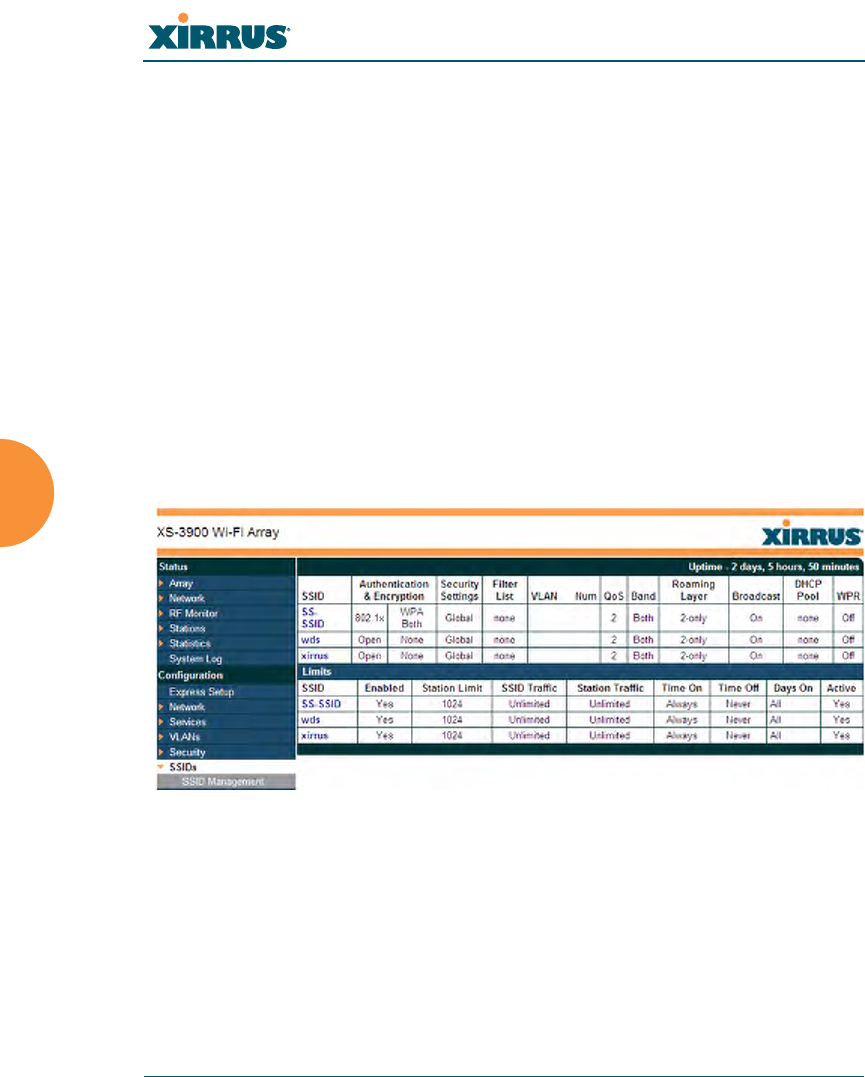
Task: Click the Enabled column header
Action: pos(384,688)
